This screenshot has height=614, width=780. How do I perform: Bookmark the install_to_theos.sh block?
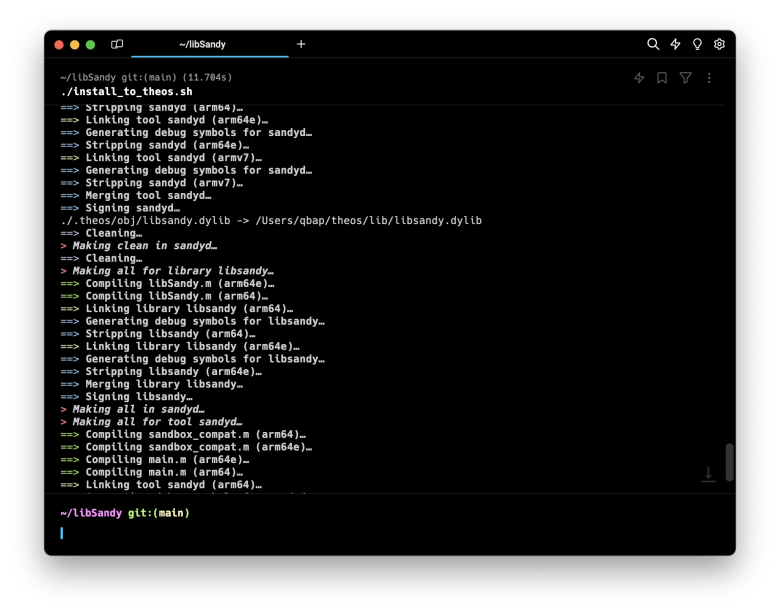[662, 78]
